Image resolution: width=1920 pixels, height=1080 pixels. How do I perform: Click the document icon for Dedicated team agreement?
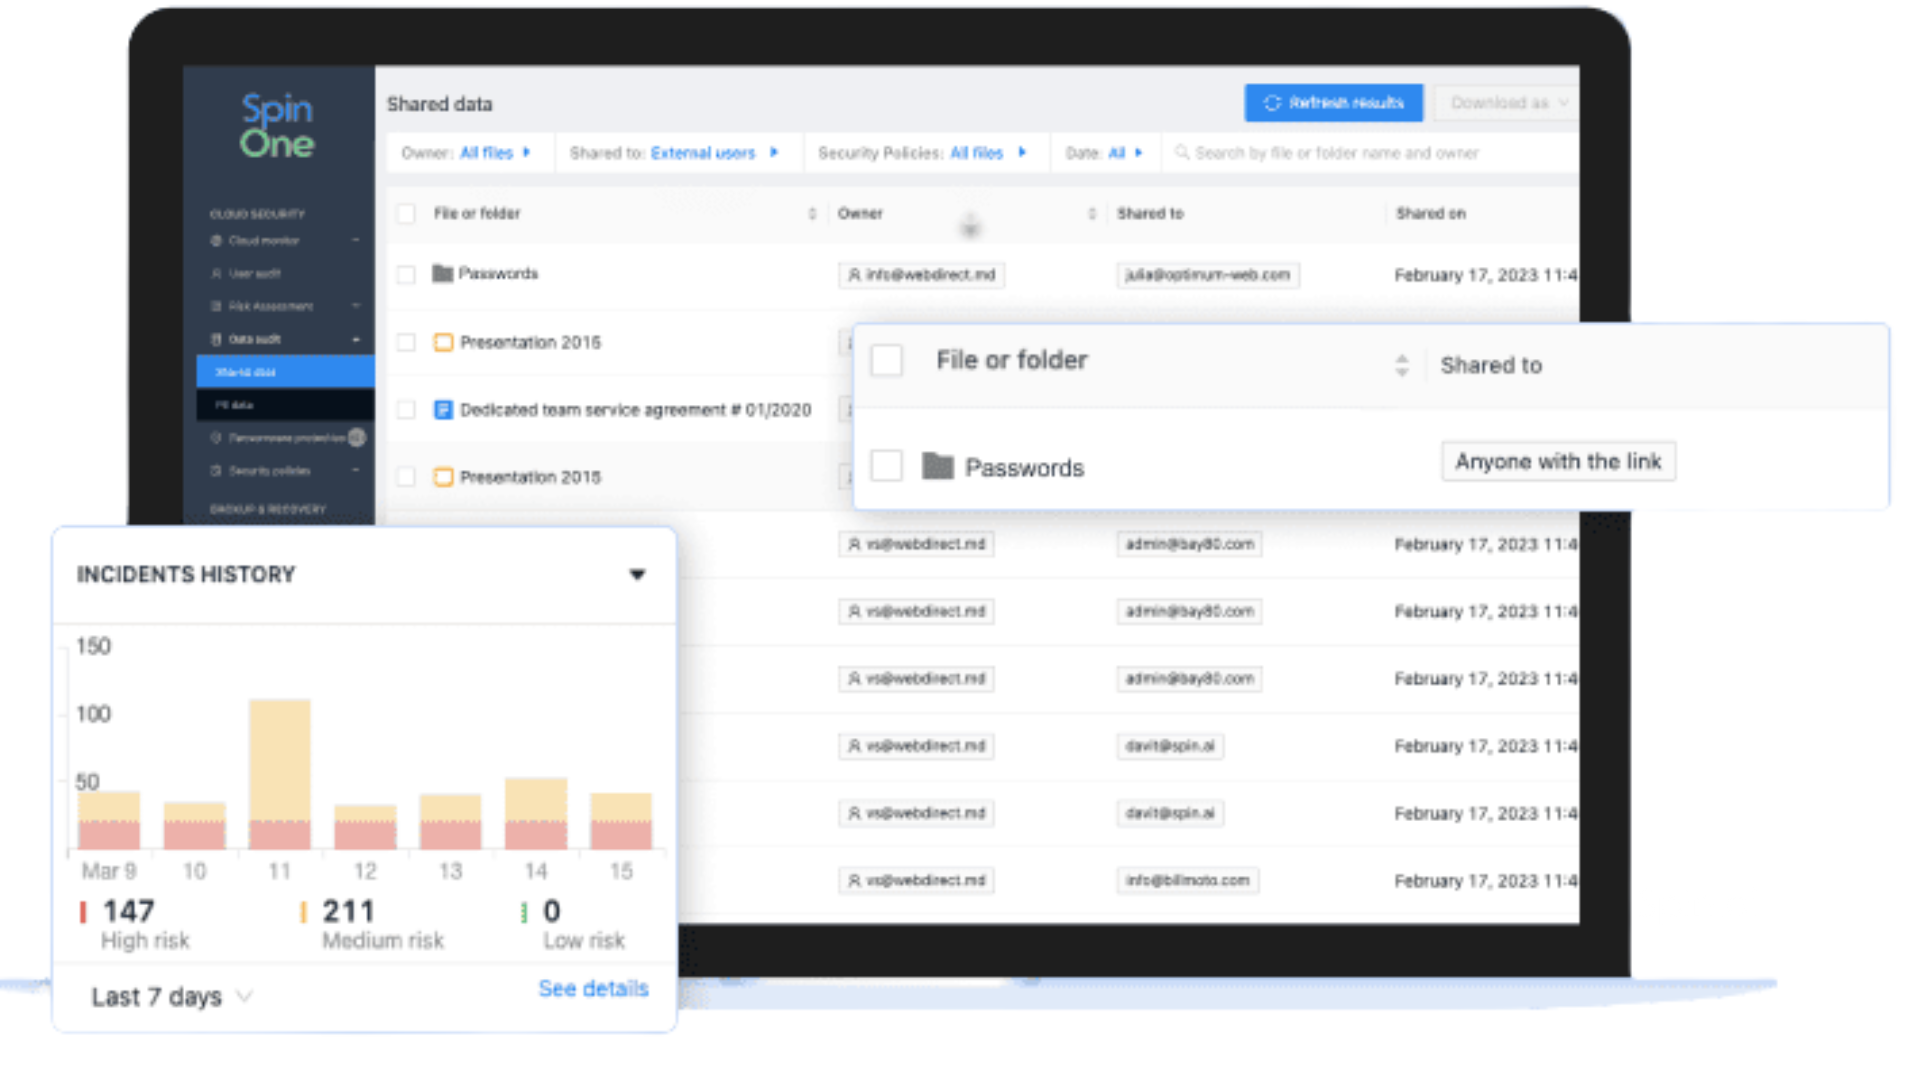coord(443,410)
